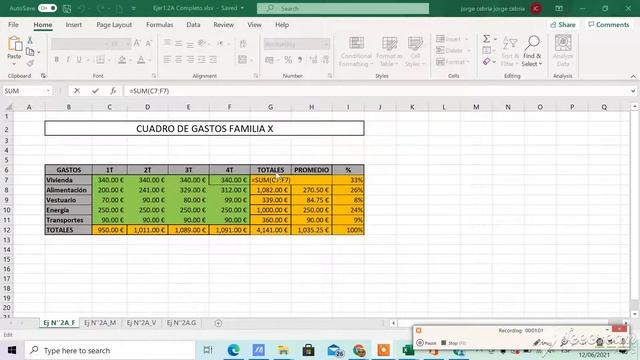Click the AutoSum sigma icon
Image resolution: width=640 pixels, height=360 pixels.
487,39
